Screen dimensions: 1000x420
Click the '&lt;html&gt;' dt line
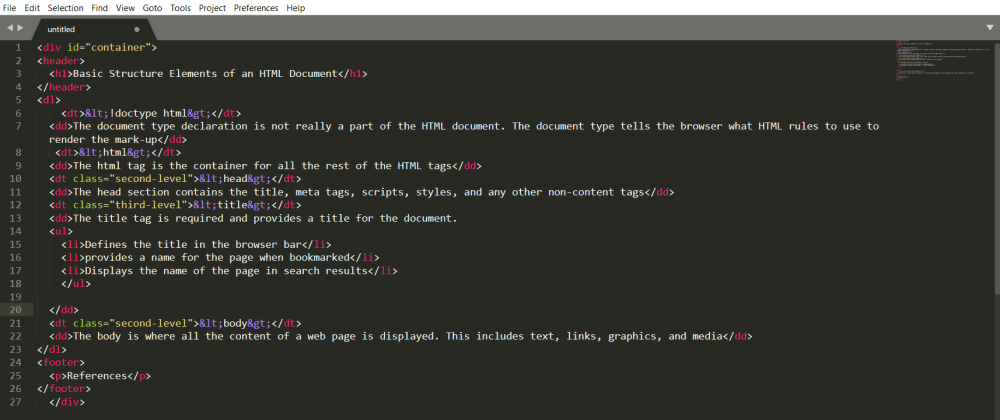(118, 152)
